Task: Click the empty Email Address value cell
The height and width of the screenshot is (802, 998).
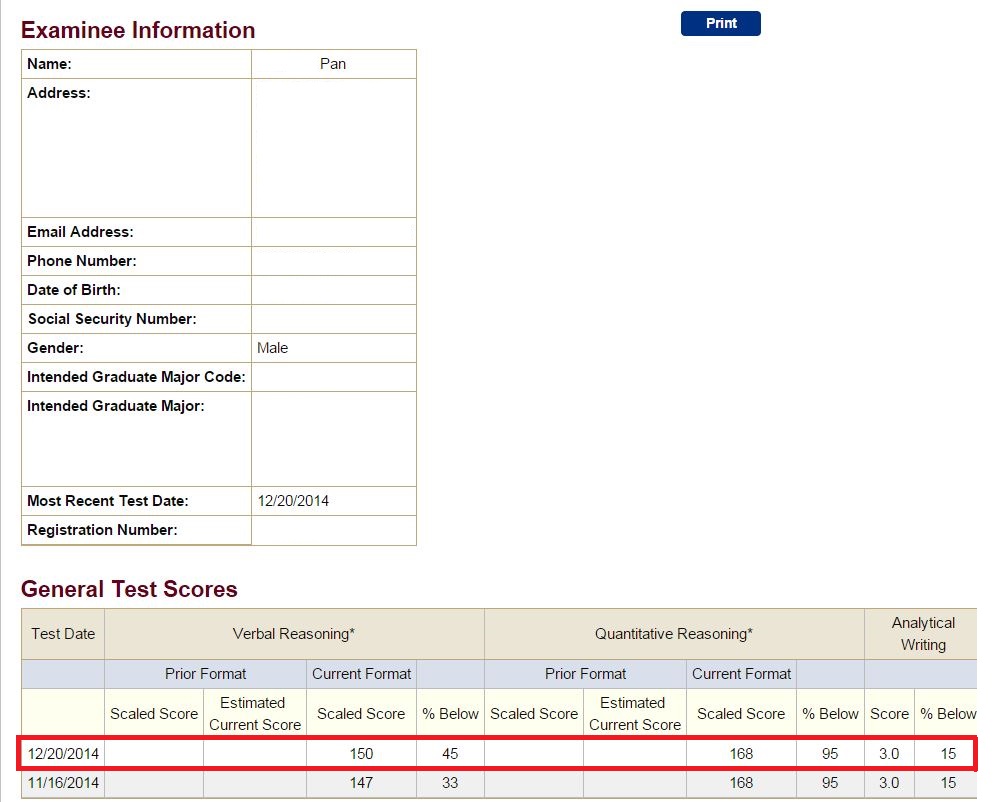Action: (334, 232)
